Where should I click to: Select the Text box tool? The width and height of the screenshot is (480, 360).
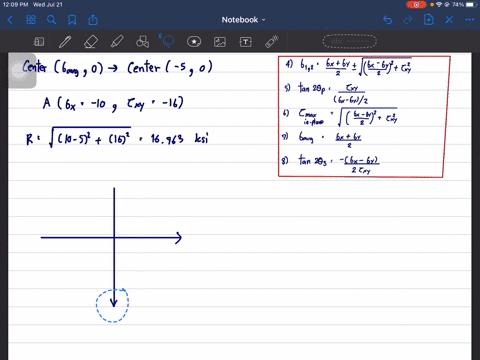point(245,42)
